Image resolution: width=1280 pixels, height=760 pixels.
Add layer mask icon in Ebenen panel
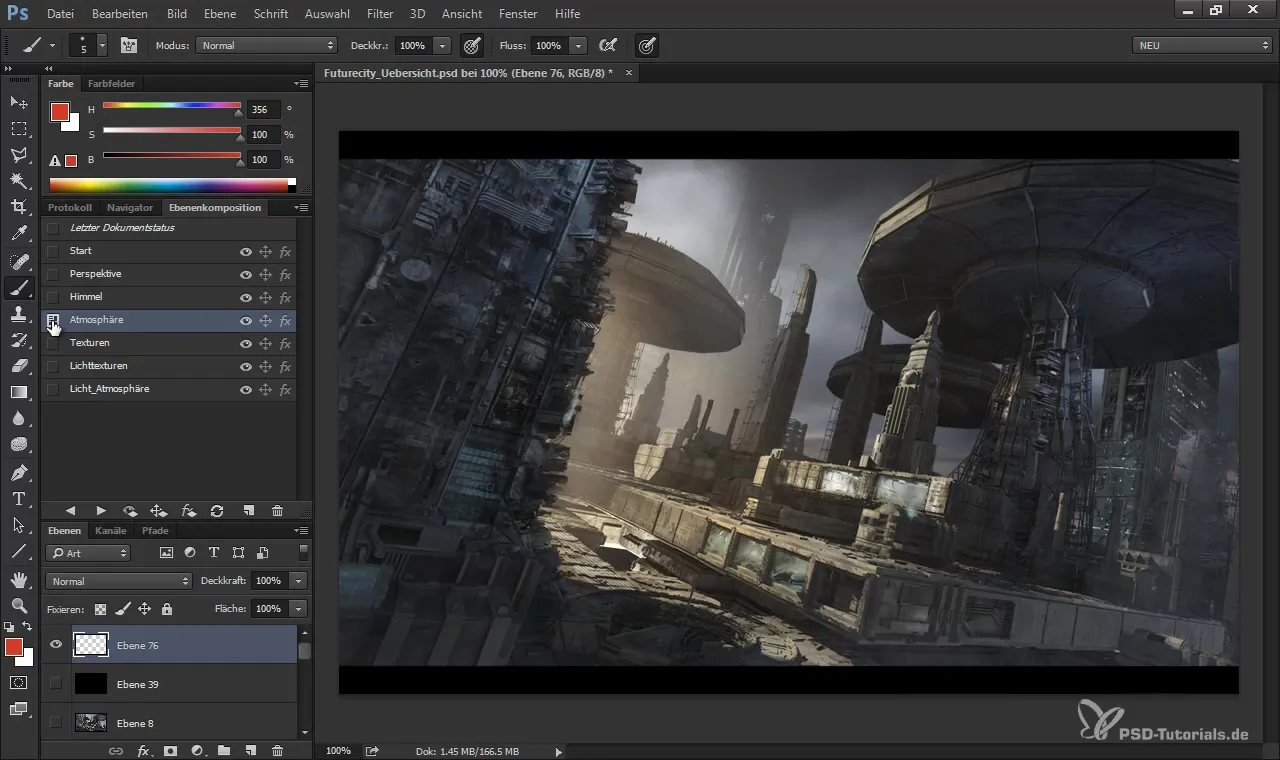170,750
